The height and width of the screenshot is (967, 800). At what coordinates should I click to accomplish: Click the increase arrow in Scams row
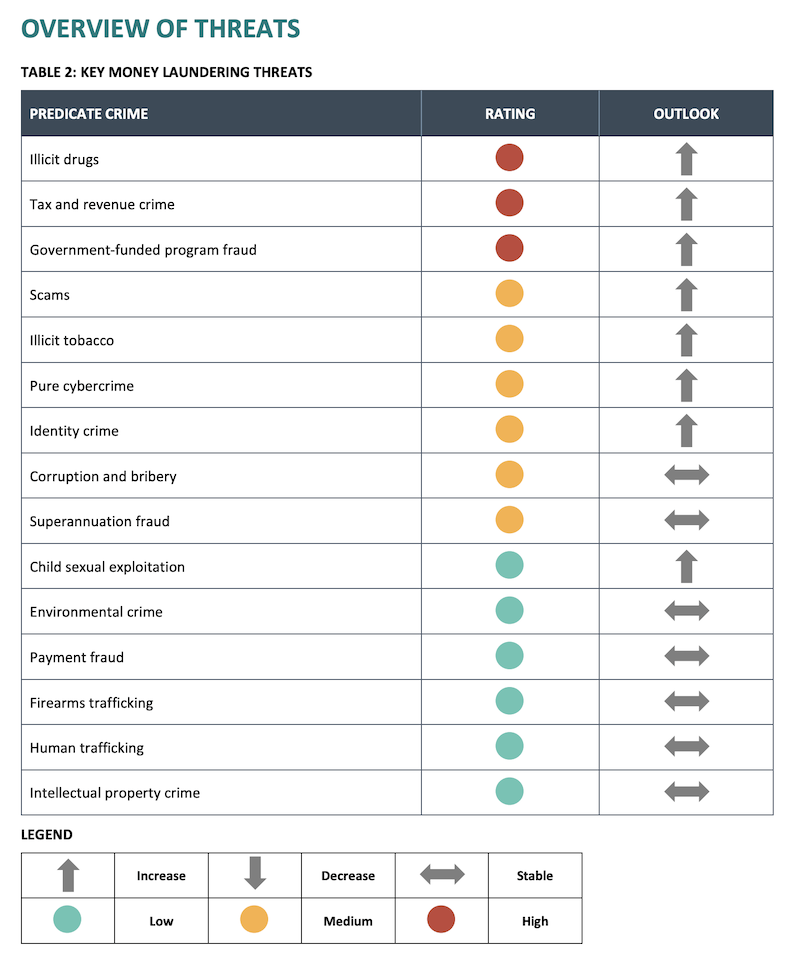(686, 295)
